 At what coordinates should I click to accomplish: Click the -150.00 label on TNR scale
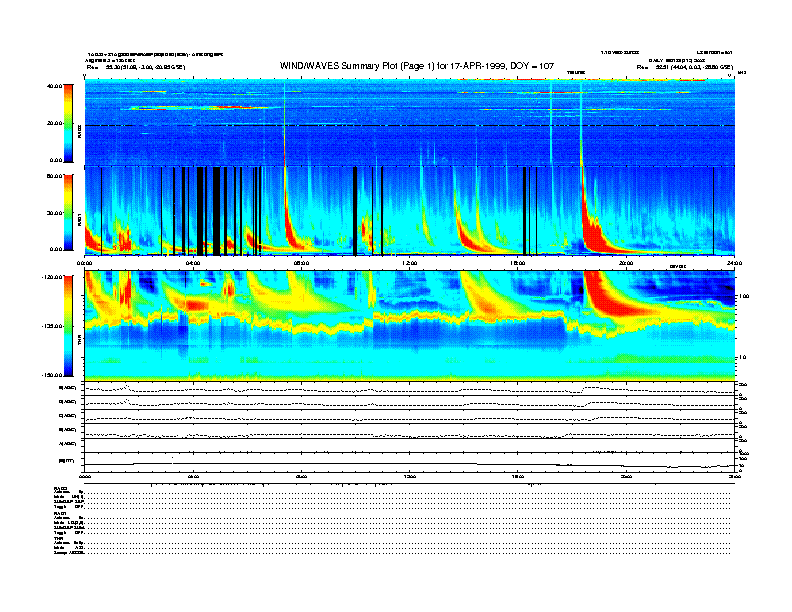[x=53, y=375]
